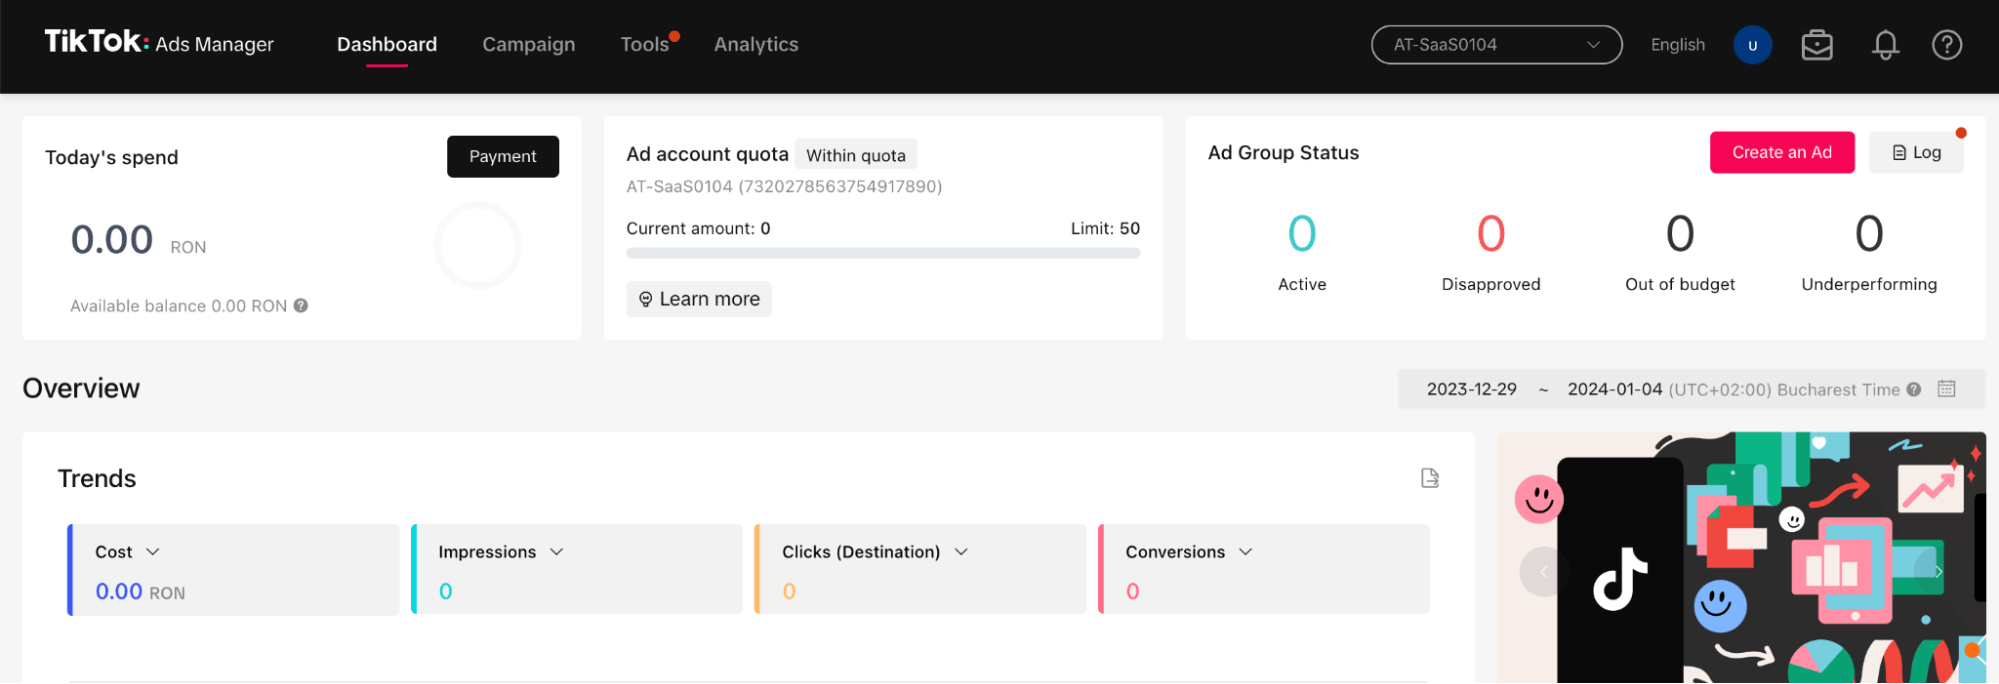Open the business center briefcase icon
Viewport: 1999px width, 684px height.
[x=1816, y=45]
